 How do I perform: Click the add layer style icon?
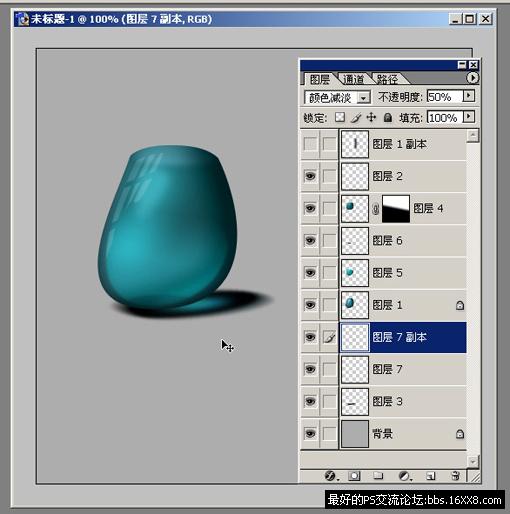pos(330,475)
